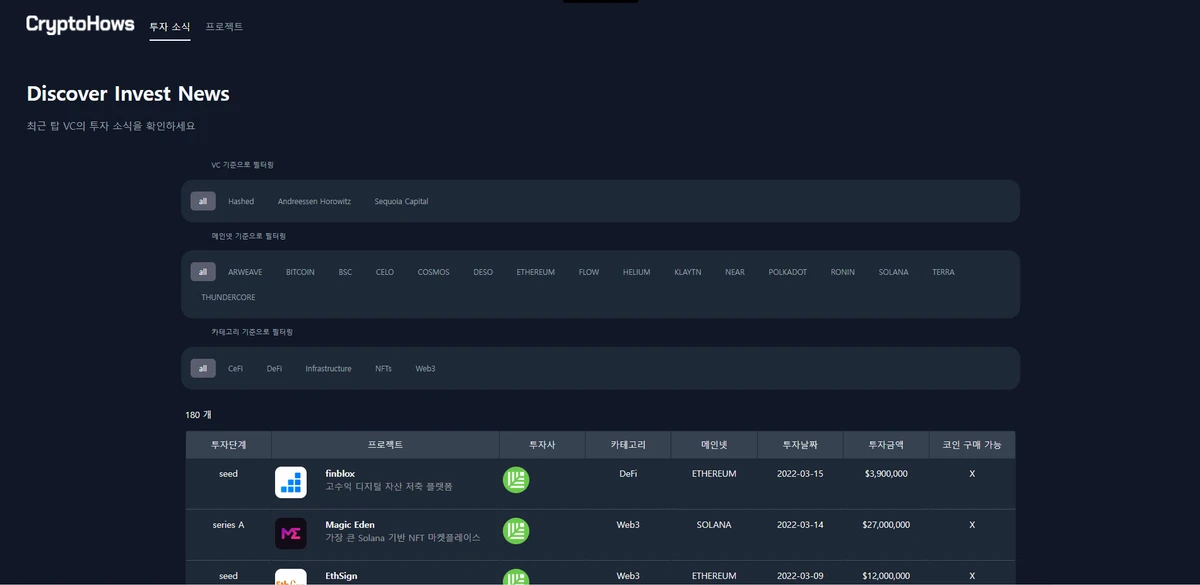
Task: Click the 투자금액 column header
Action: [x=886, y=445]
